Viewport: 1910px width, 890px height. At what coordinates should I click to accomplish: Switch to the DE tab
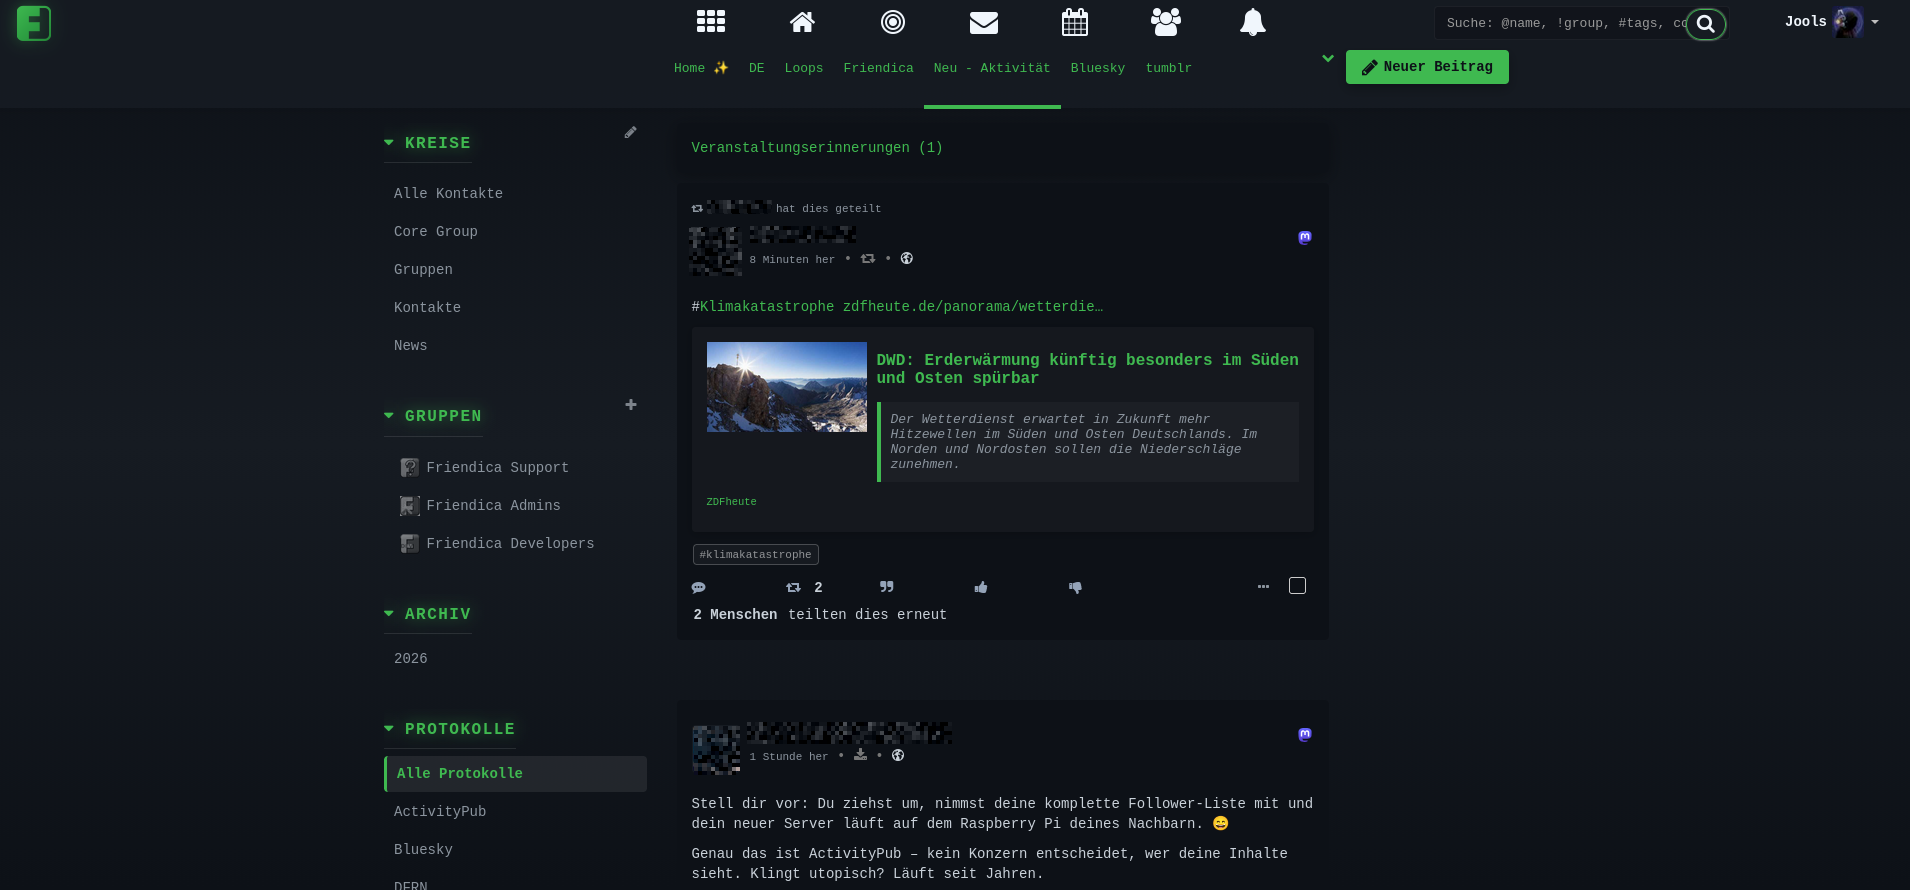tap(757, 68)
